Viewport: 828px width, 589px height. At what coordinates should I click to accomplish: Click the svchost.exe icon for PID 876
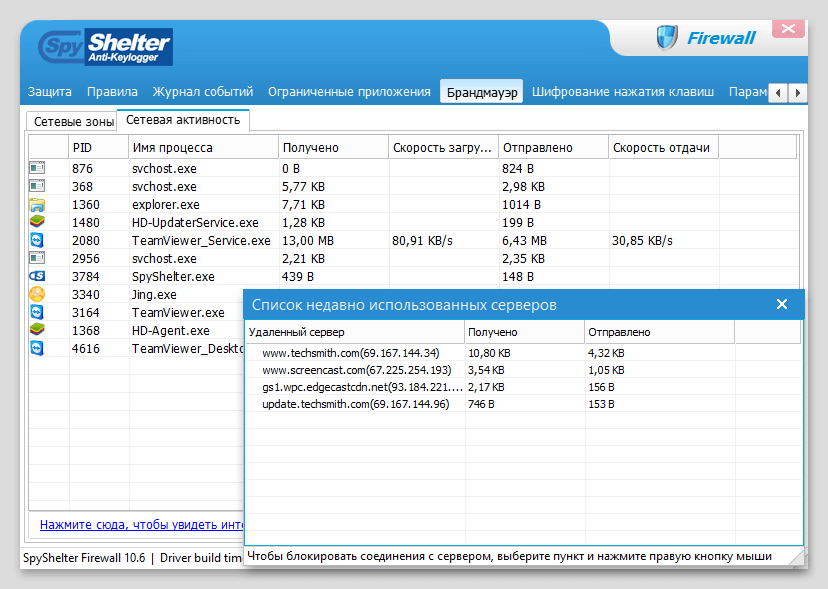tap(37, 169)
